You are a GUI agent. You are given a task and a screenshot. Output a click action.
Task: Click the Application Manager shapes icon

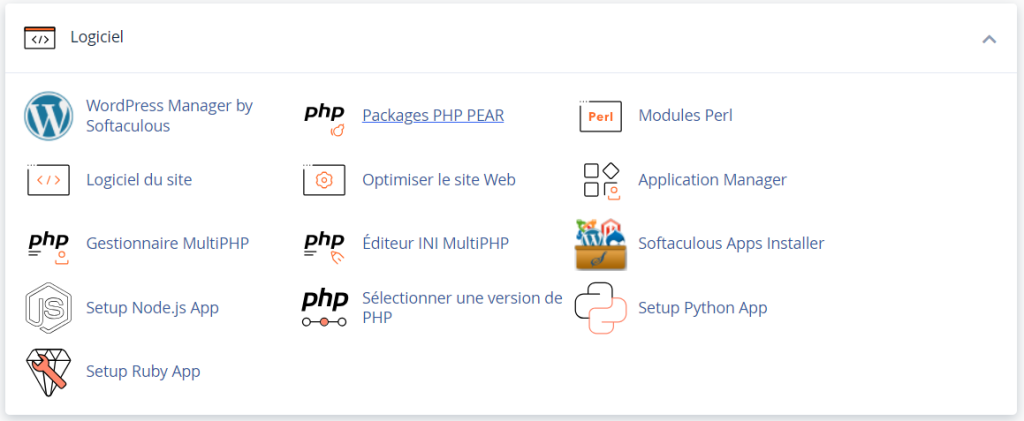600,180
